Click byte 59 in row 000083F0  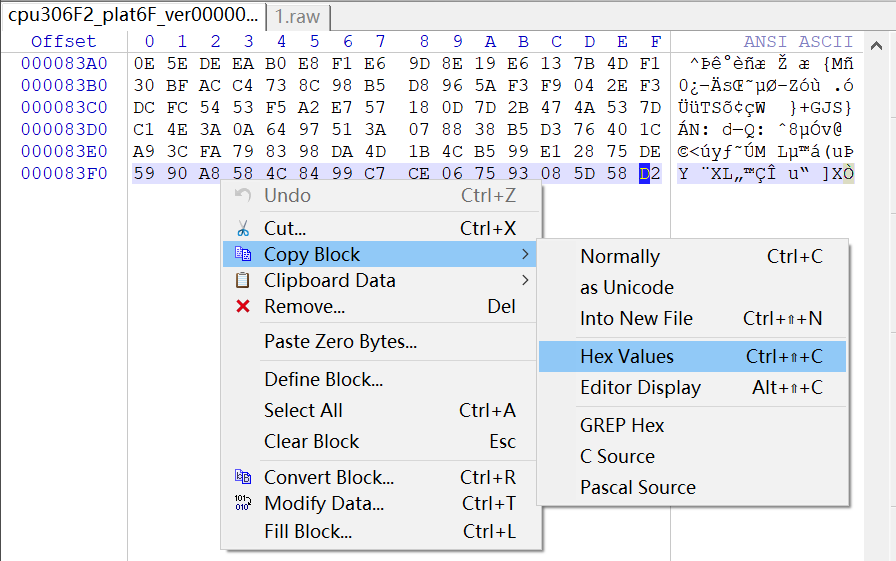point(144,173)
